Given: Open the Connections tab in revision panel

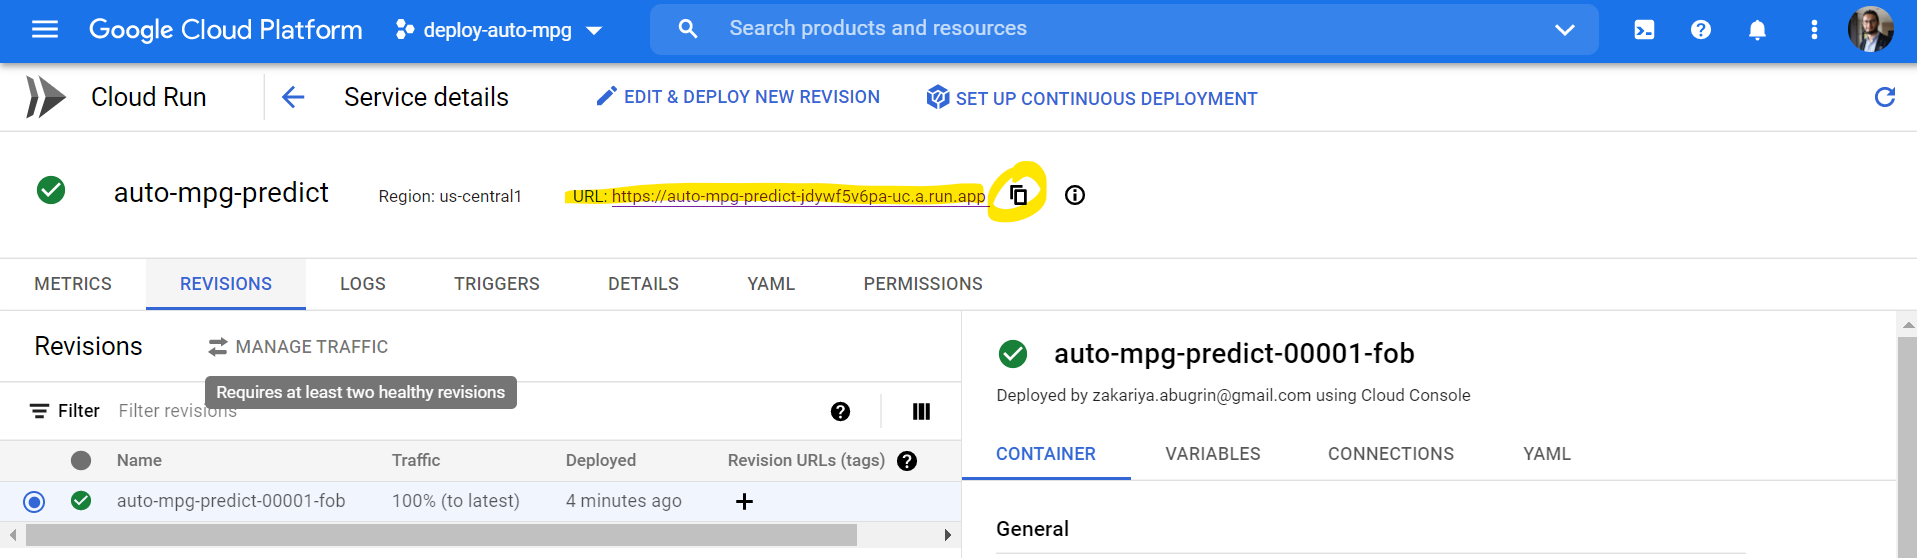Looking at the screenshot, I should pos(1391,454).
